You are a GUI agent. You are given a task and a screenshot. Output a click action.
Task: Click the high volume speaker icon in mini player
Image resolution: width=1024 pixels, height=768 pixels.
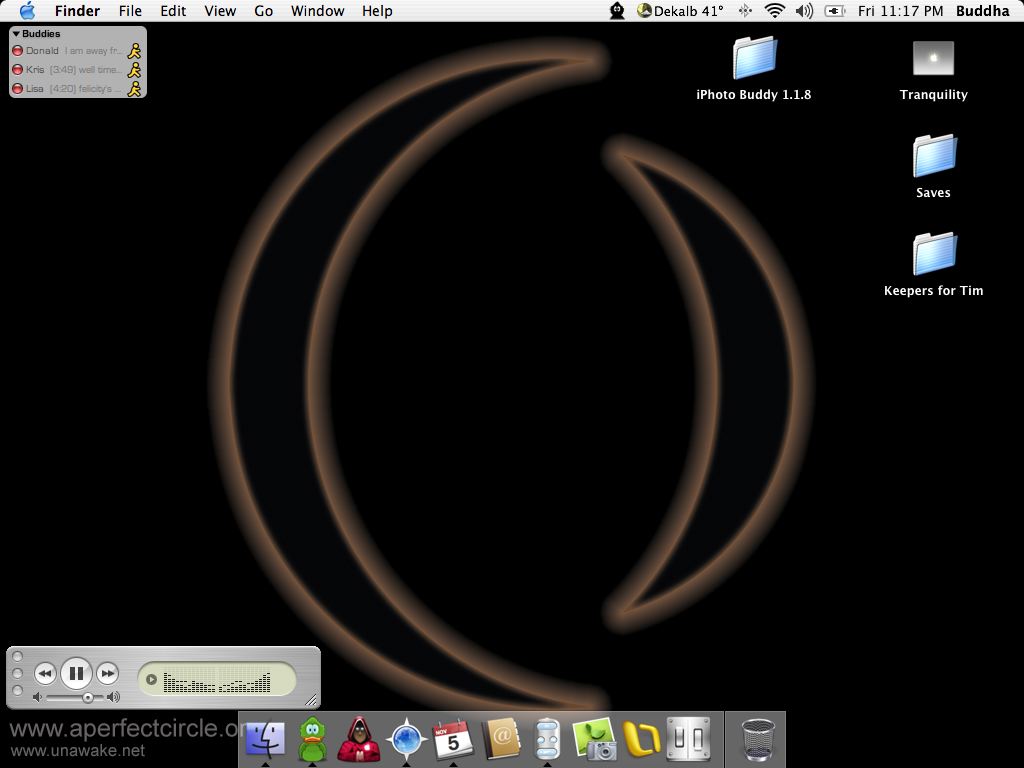click(114, 697)
